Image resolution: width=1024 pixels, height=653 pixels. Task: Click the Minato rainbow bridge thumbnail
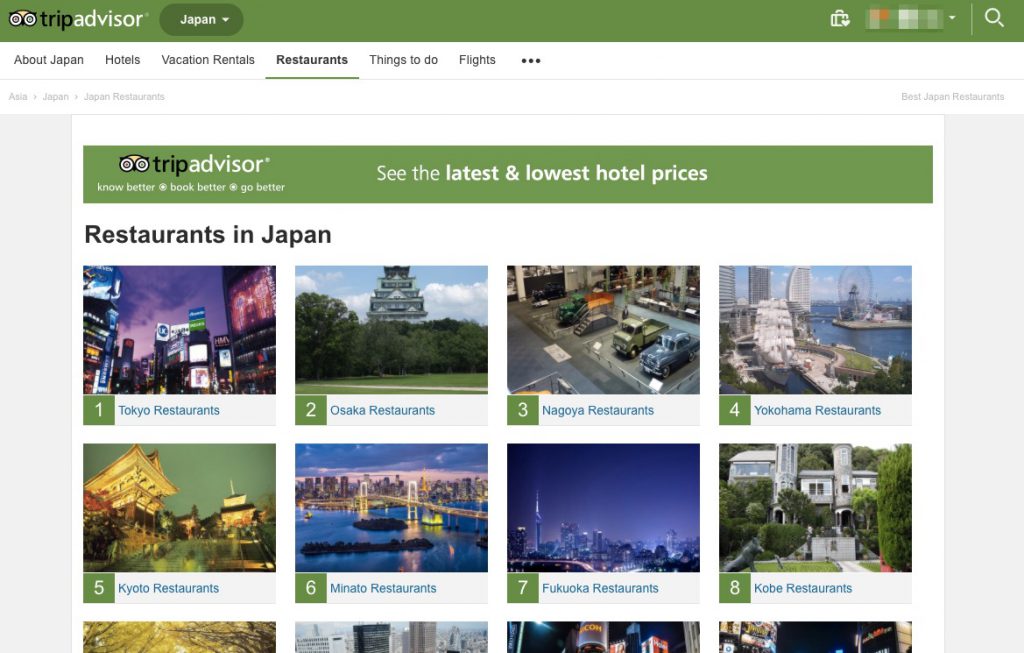[391, 508]
